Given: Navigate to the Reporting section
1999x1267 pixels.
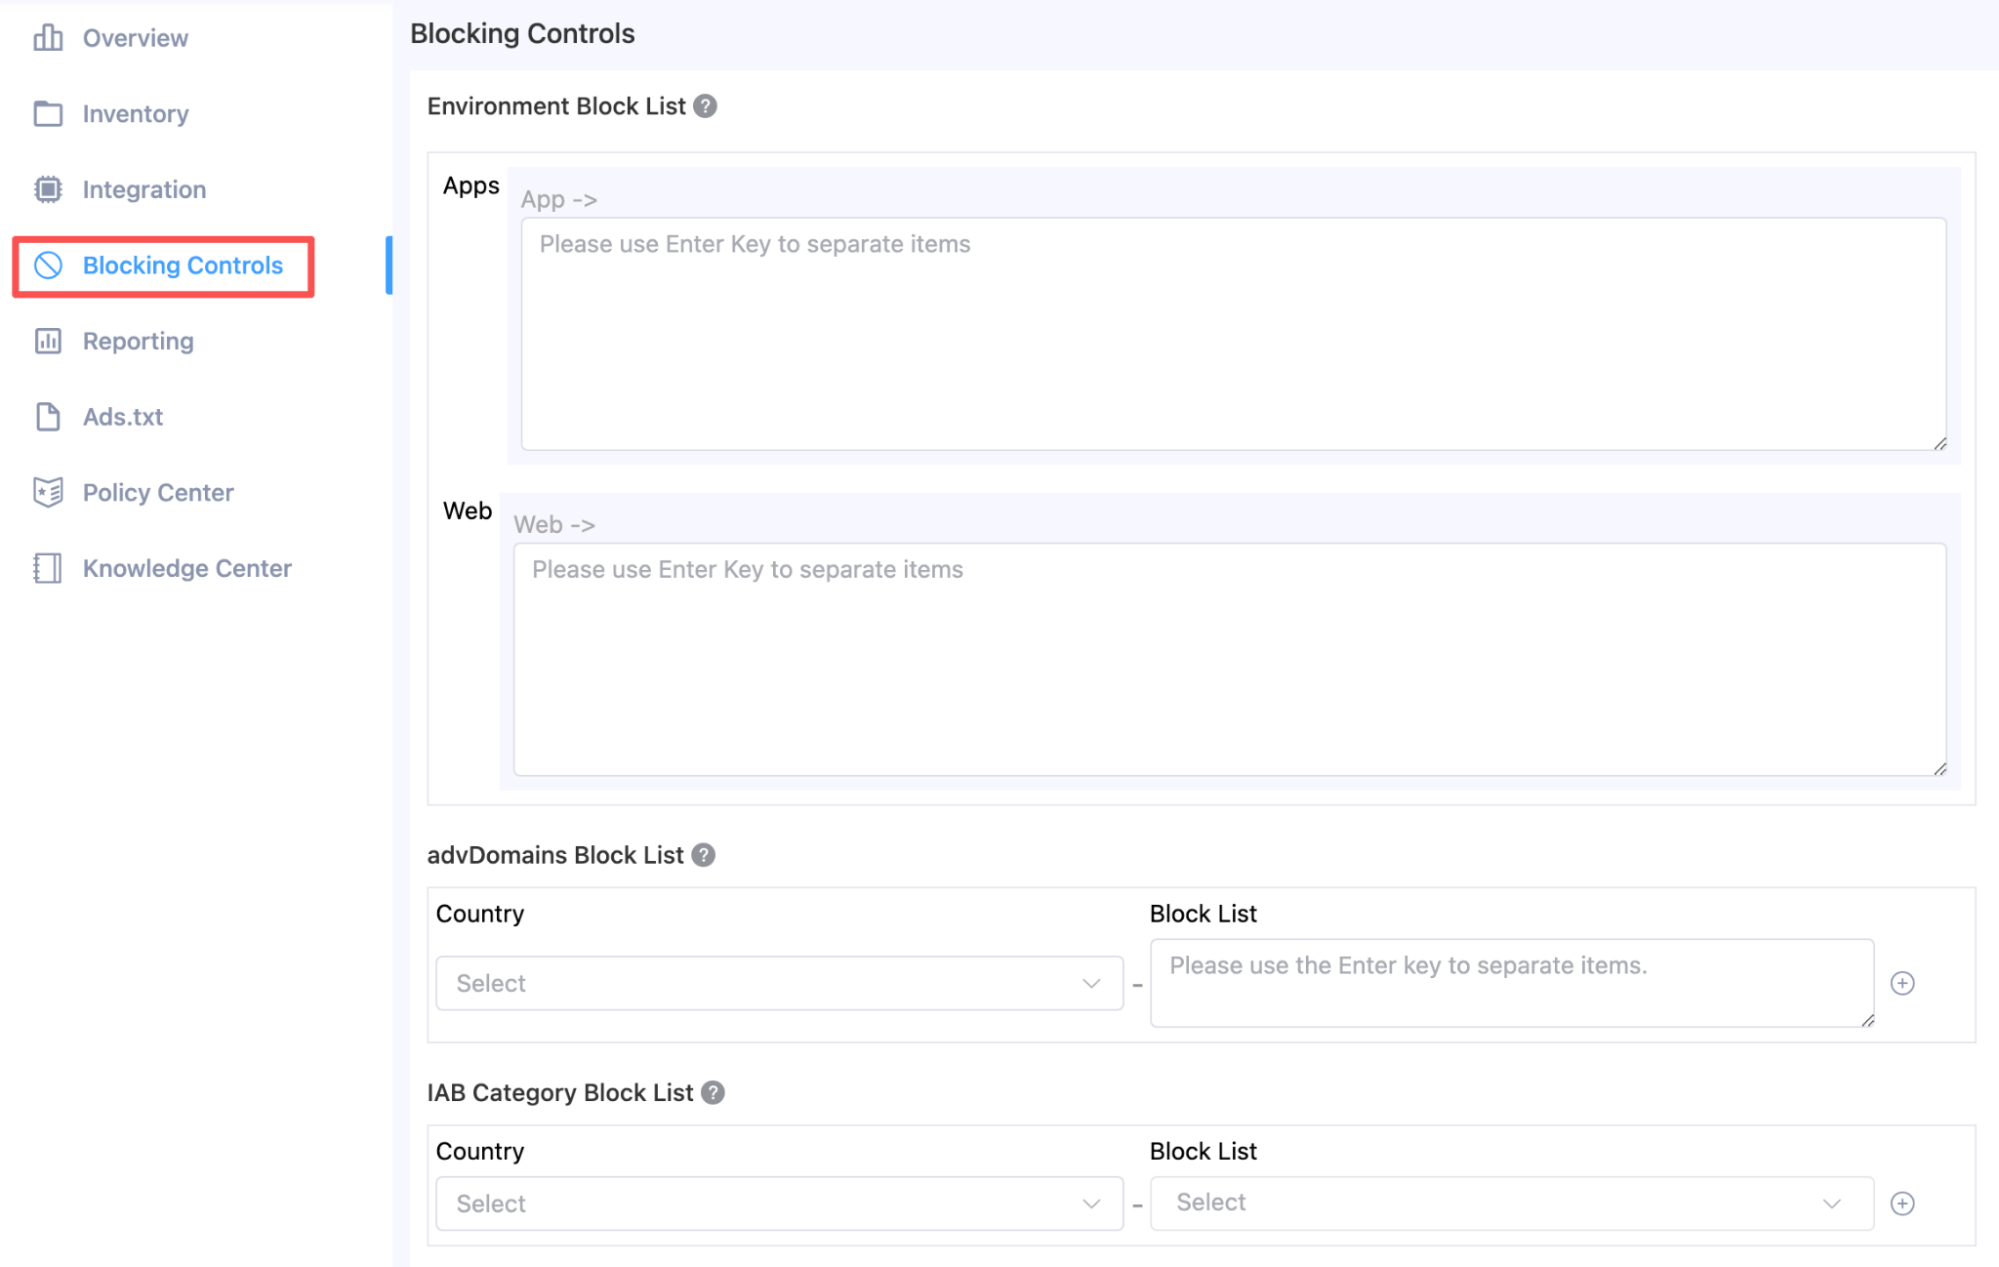Looking at the screenshot, I should point(137,341).
